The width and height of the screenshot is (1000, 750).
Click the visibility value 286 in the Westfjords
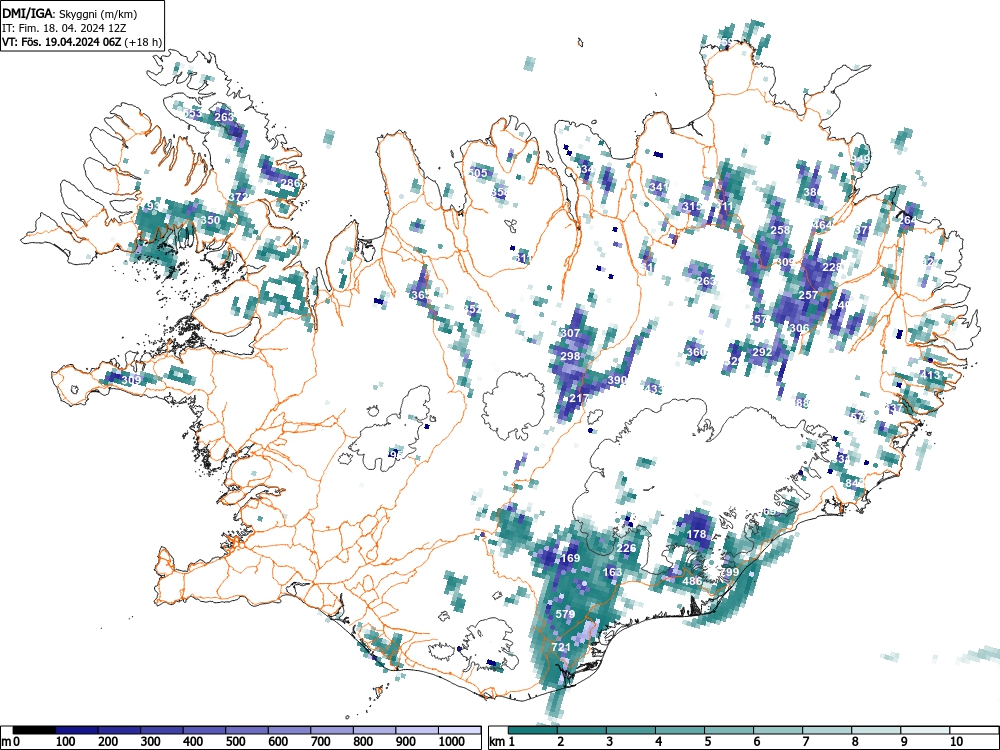pyautogui.click(x=290, y=183)
